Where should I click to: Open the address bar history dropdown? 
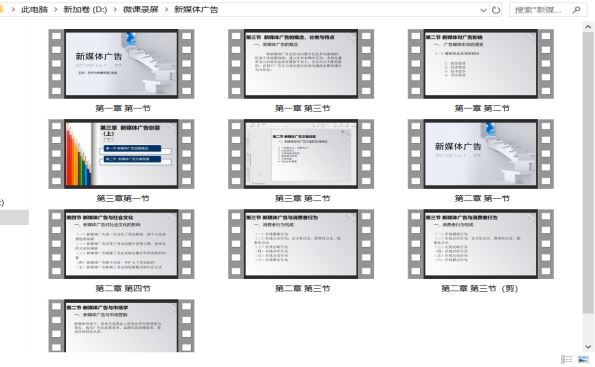point(483,10)
